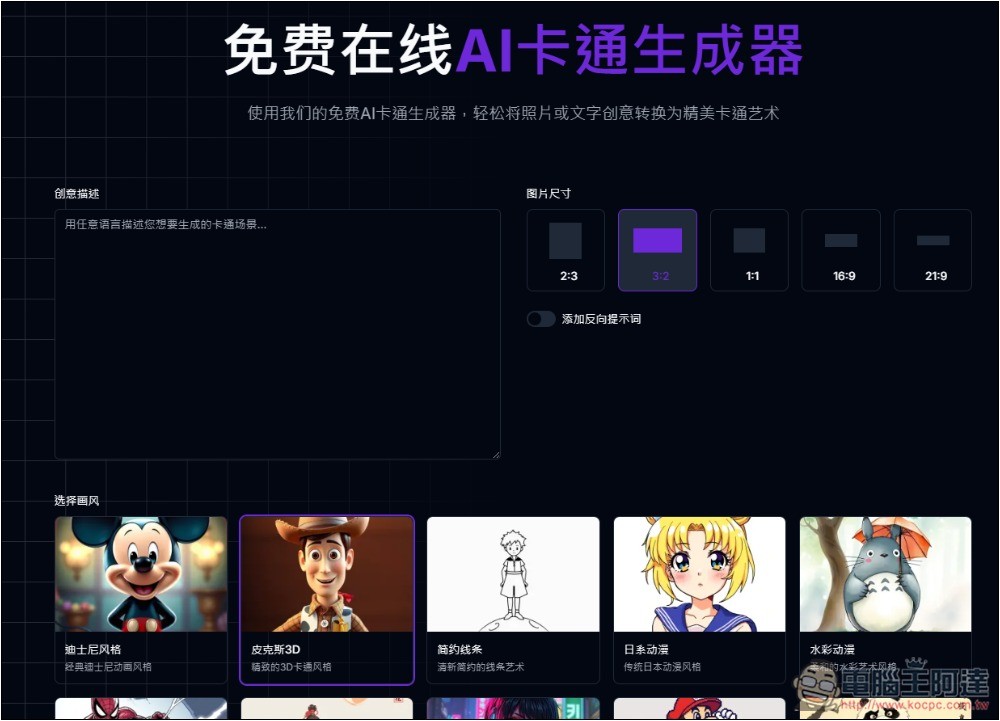Click the text area resize handle corner

click(x=495, y=454)
